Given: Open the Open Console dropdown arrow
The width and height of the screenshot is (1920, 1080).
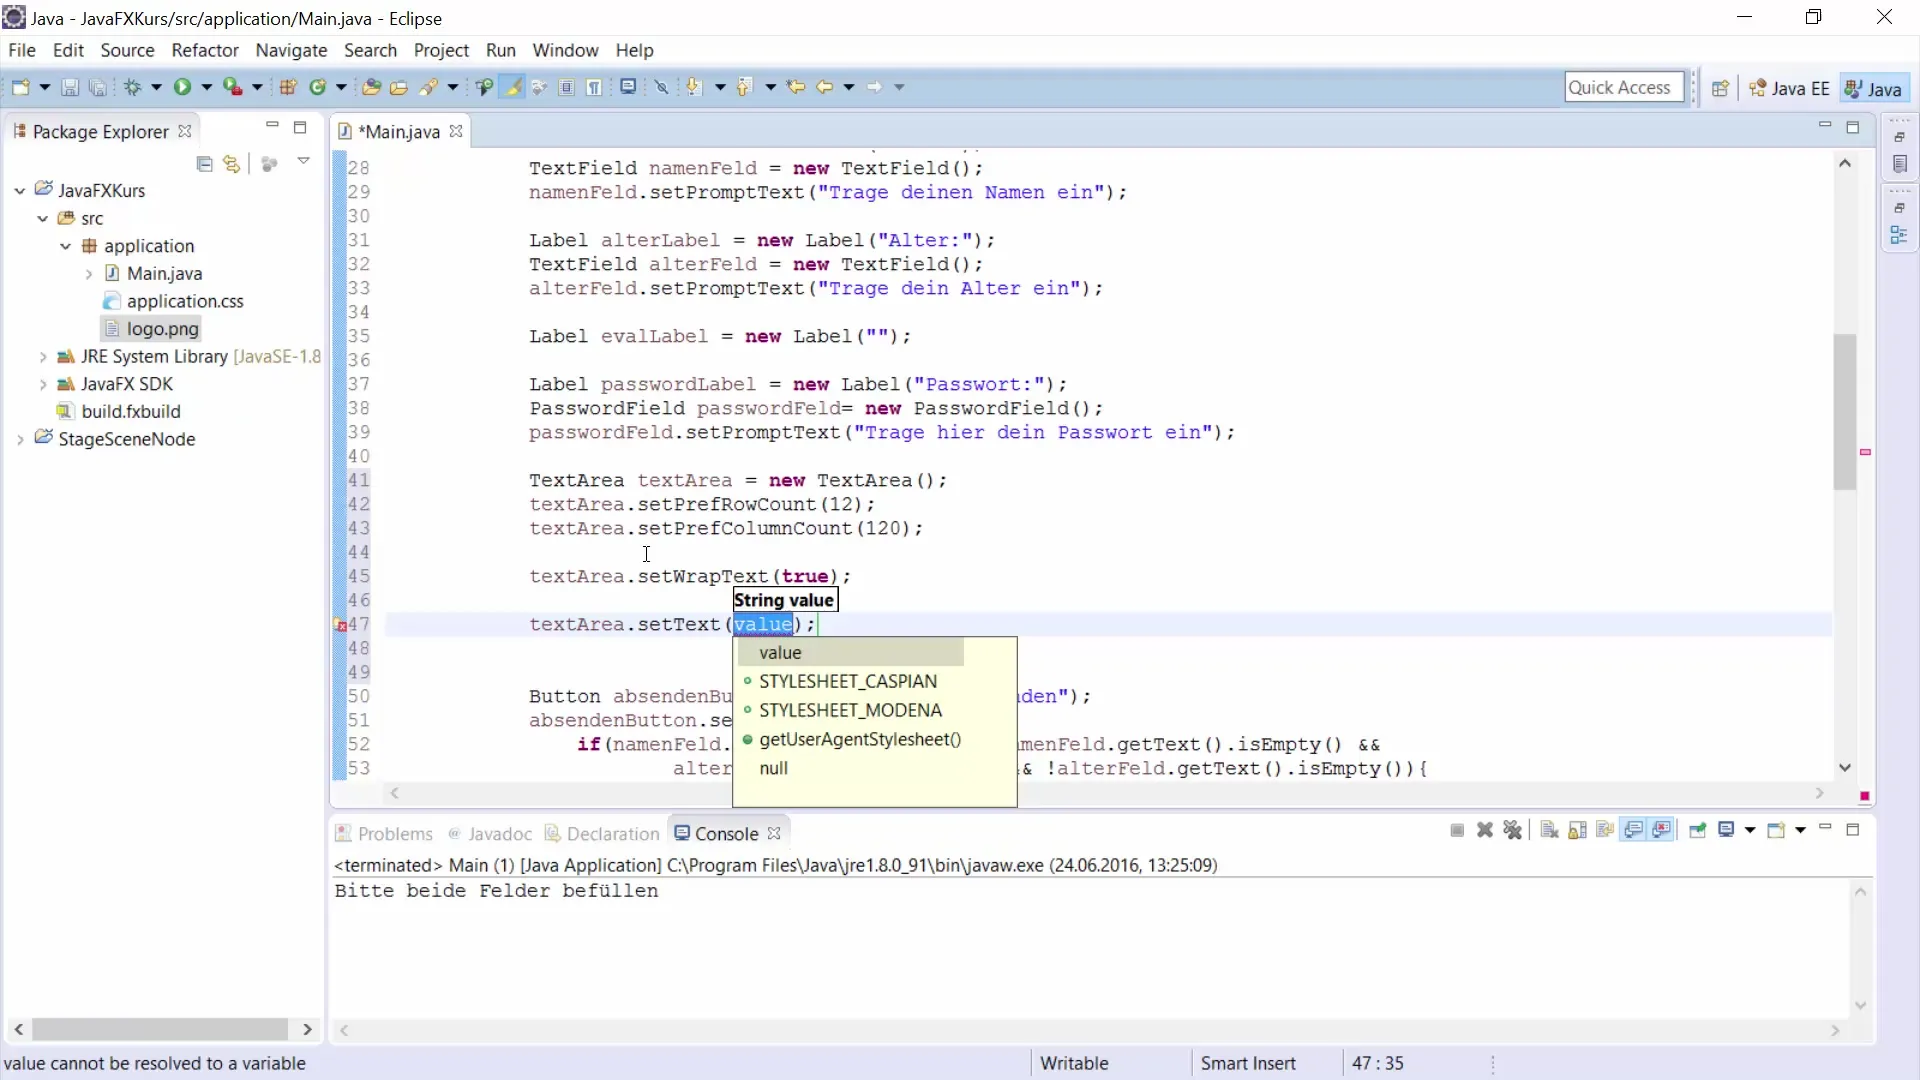Looking at the screenshot, I should [x=1800, y=830].
